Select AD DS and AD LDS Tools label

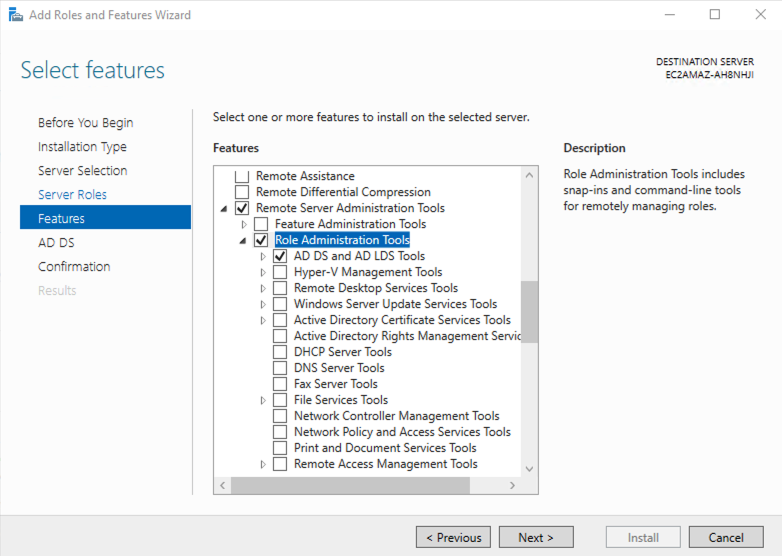point(359,256)
